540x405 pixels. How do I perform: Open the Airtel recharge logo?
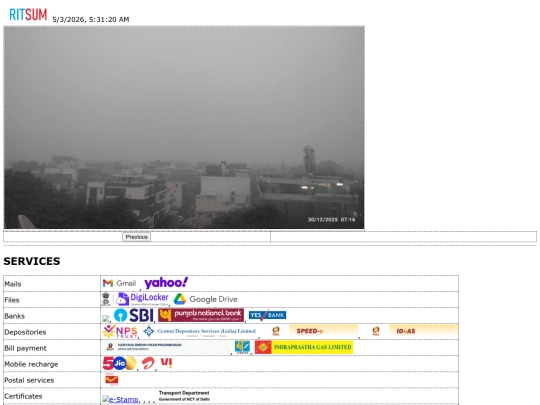148,363
